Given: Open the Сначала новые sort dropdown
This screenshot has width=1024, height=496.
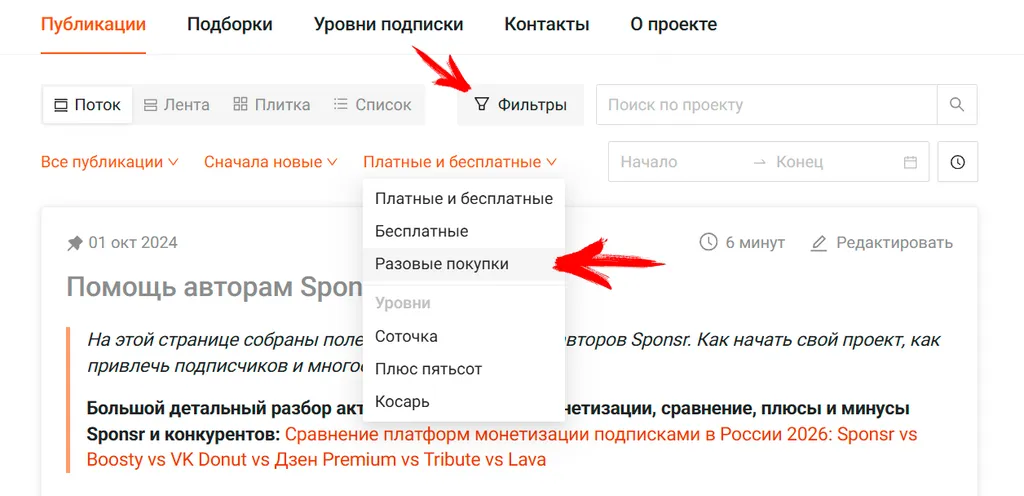Looking at the screenshot, I should pos(270,162).
